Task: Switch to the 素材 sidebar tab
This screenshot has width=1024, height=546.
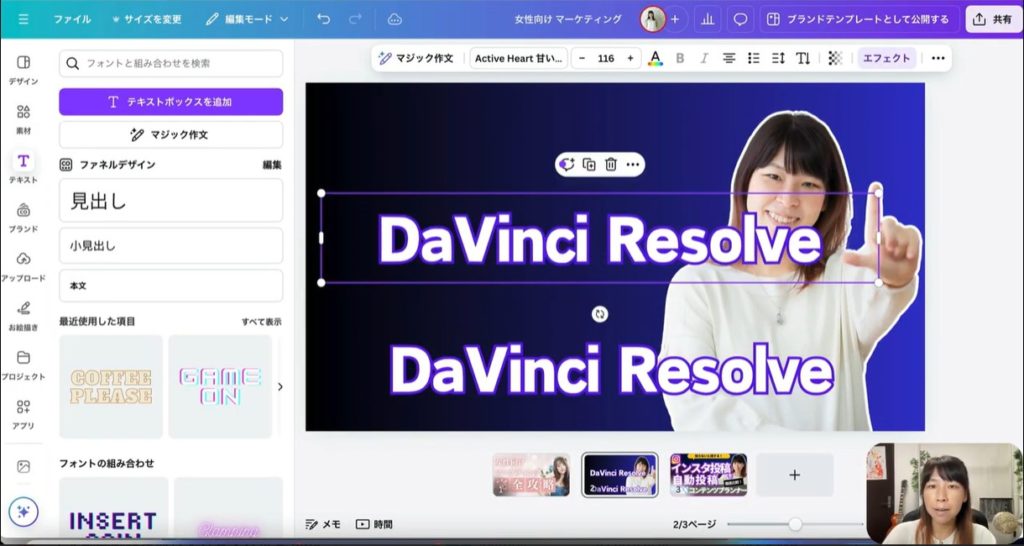Action: pyautogui.click(x=23, y=118)
